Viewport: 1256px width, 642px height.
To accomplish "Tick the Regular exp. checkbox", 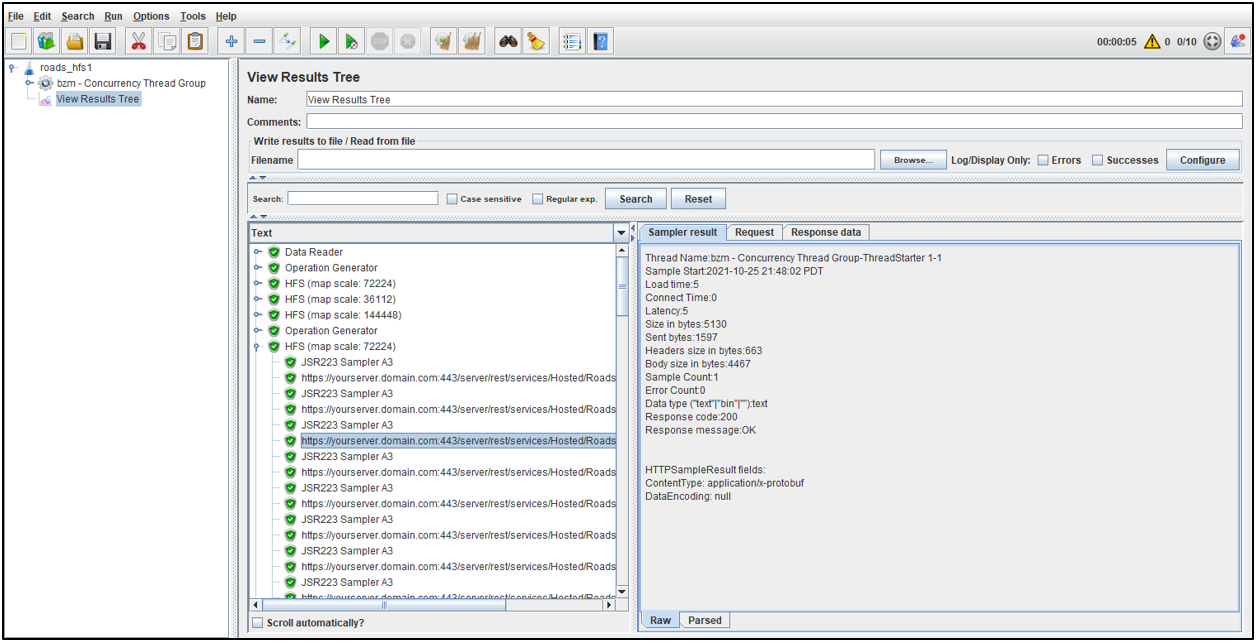I will 538,199.
